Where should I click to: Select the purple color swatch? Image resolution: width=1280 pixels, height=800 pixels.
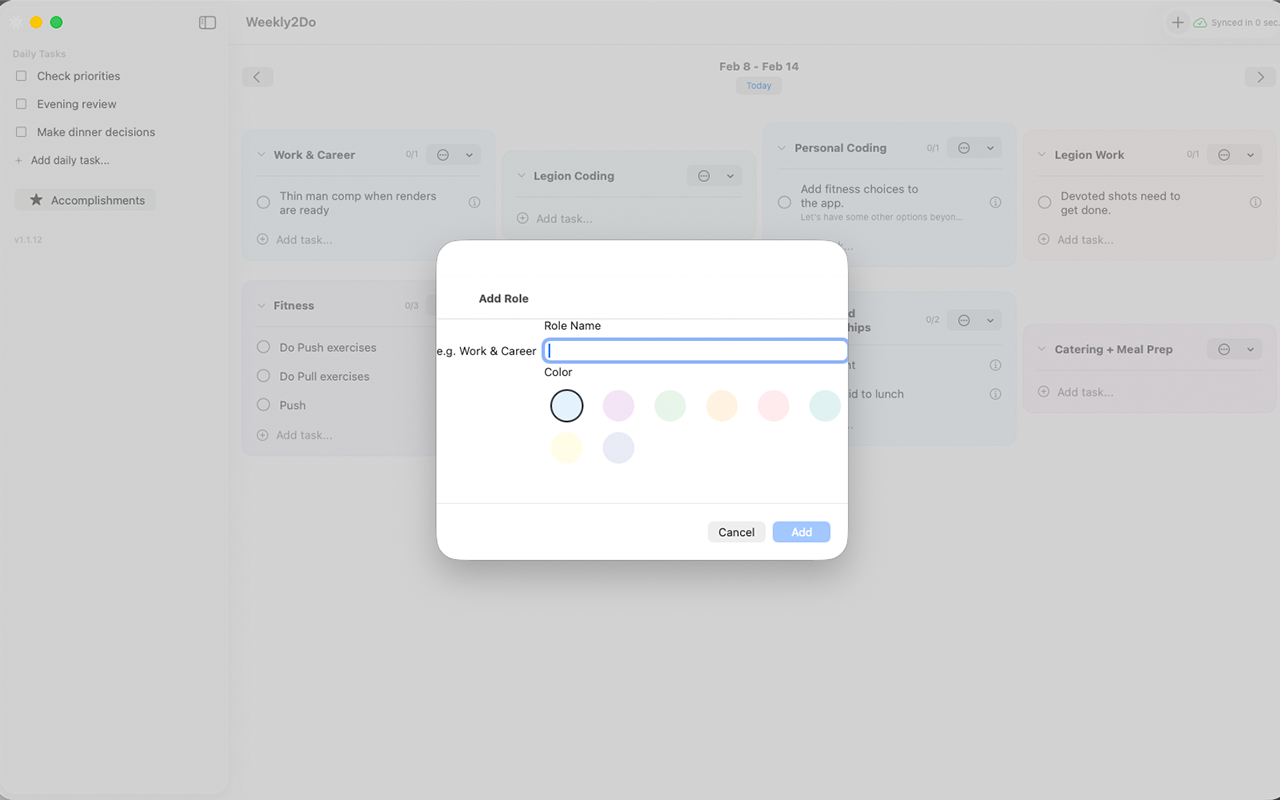[618, 405]
